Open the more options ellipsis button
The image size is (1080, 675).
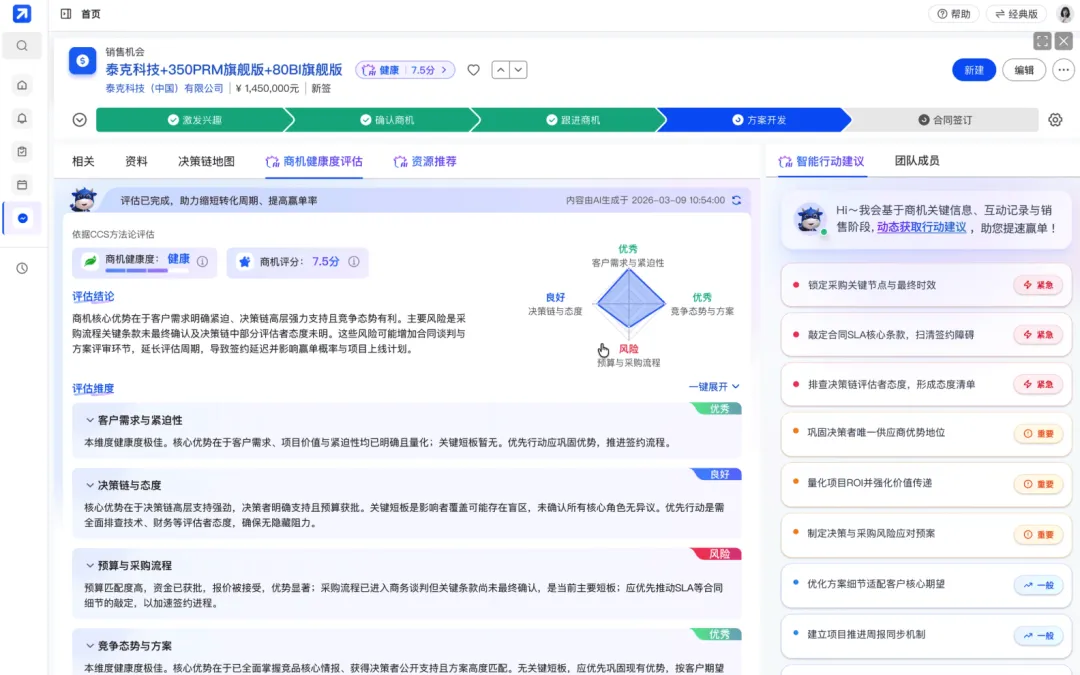(1063, 70)
